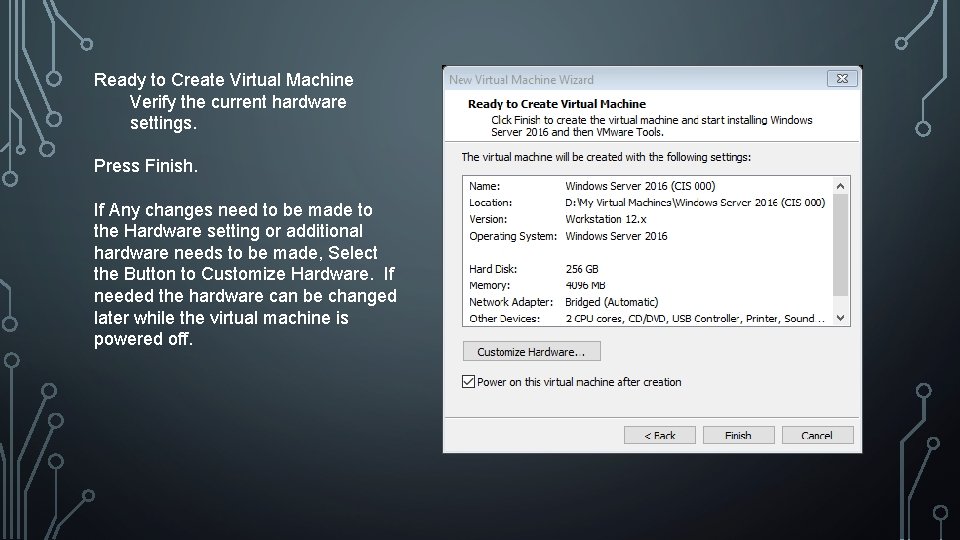The height and width of the screenshot is (540, 960).
Task: Click the slide heading 'Ready to Create Virtual Machine'
Action: tap(223, 80)
